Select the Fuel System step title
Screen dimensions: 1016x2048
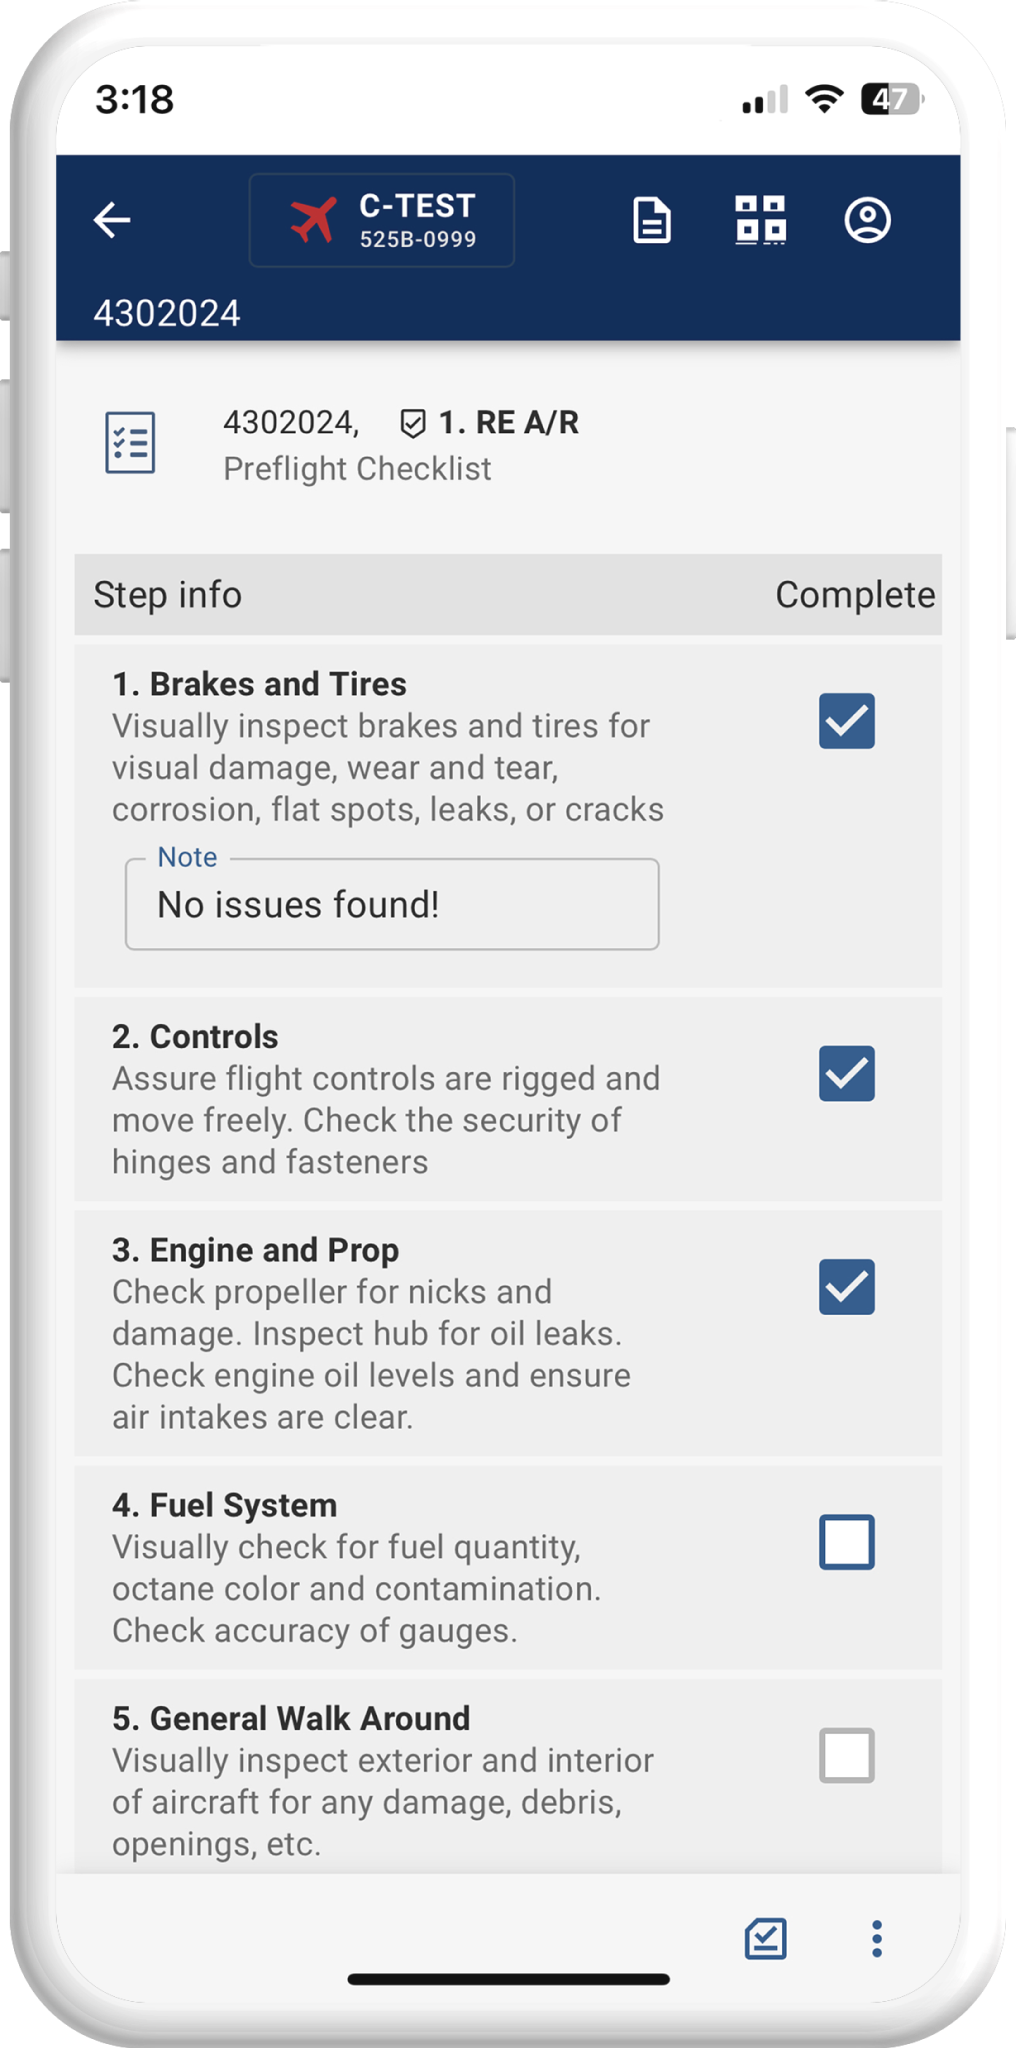tap(224, 1505)
